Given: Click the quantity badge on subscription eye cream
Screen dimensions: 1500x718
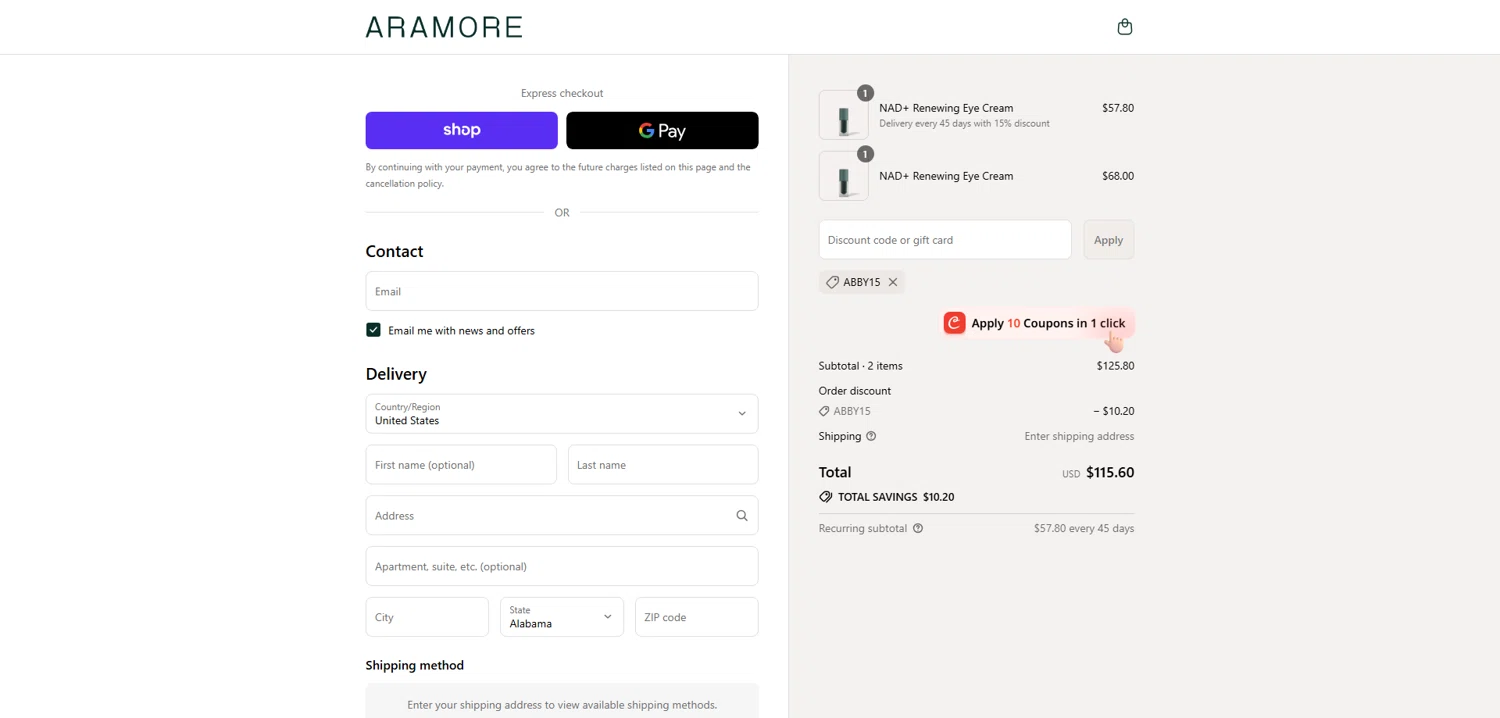Looking at the screenshot, I should (x=865, y=93).
